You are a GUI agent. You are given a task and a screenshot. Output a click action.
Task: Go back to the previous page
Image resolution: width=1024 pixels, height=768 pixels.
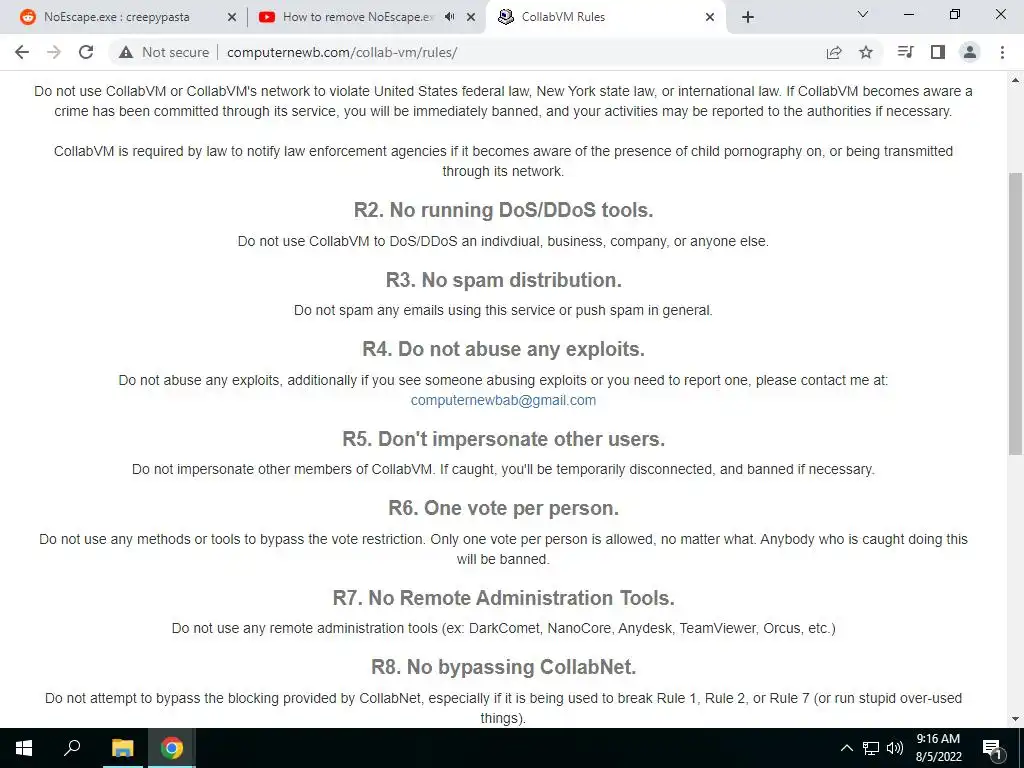(22, 52)
